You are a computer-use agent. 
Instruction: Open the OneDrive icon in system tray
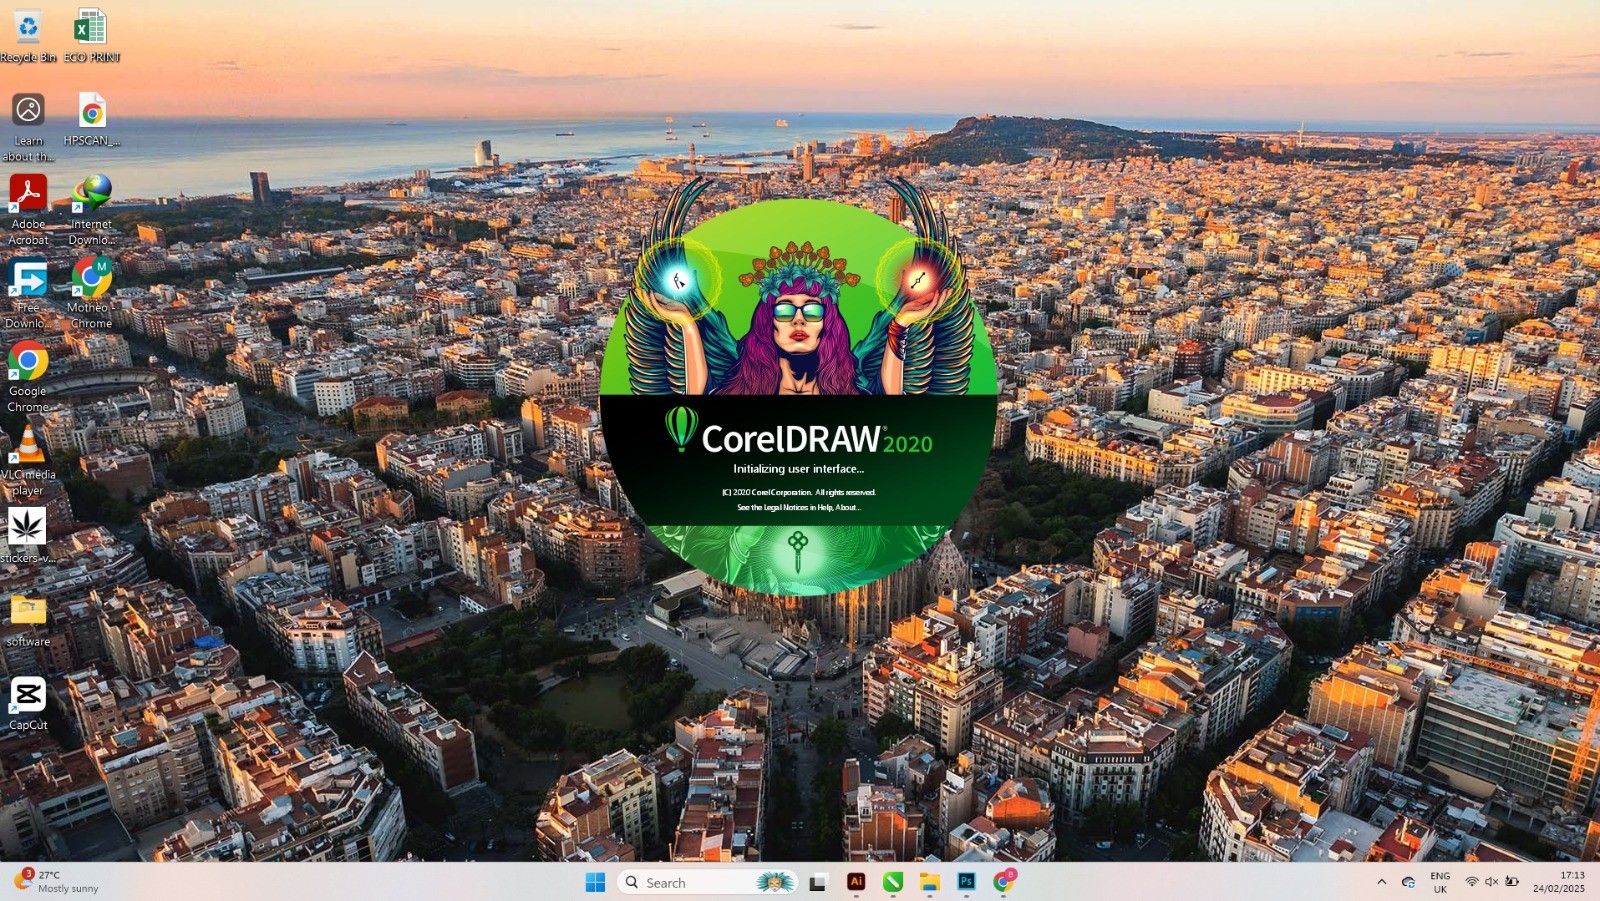[1410, 882]
